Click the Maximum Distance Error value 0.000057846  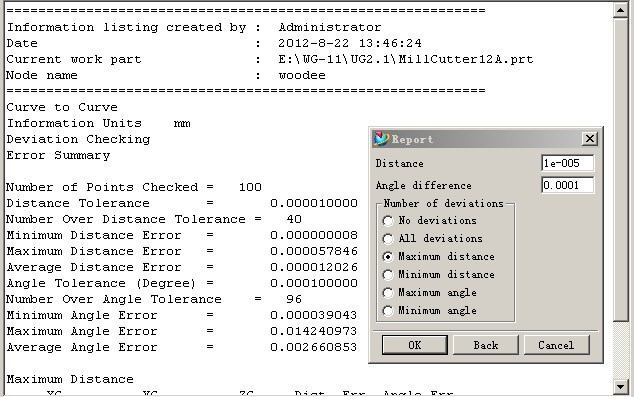(314, 251)
